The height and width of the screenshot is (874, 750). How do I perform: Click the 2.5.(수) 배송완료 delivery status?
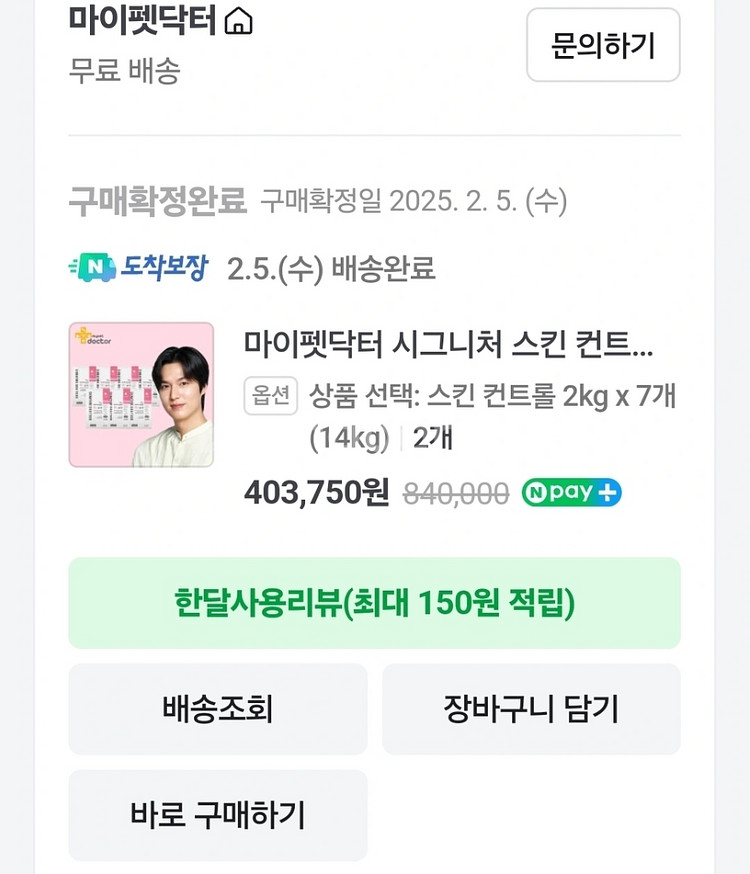click(x=331, y=269)
